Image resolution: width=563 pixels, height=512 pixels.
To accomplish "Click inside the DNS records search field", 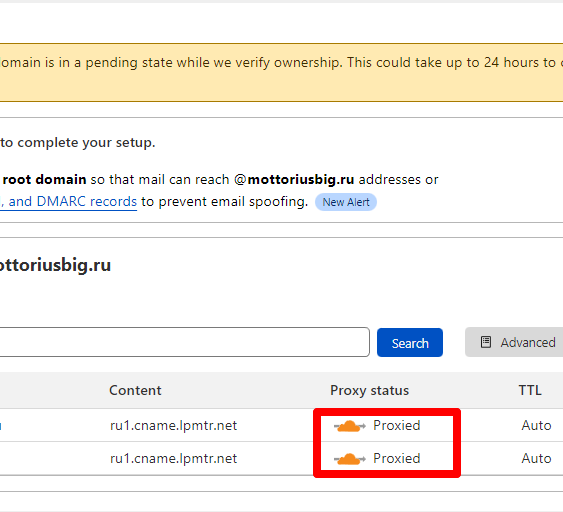I will 185,342.
